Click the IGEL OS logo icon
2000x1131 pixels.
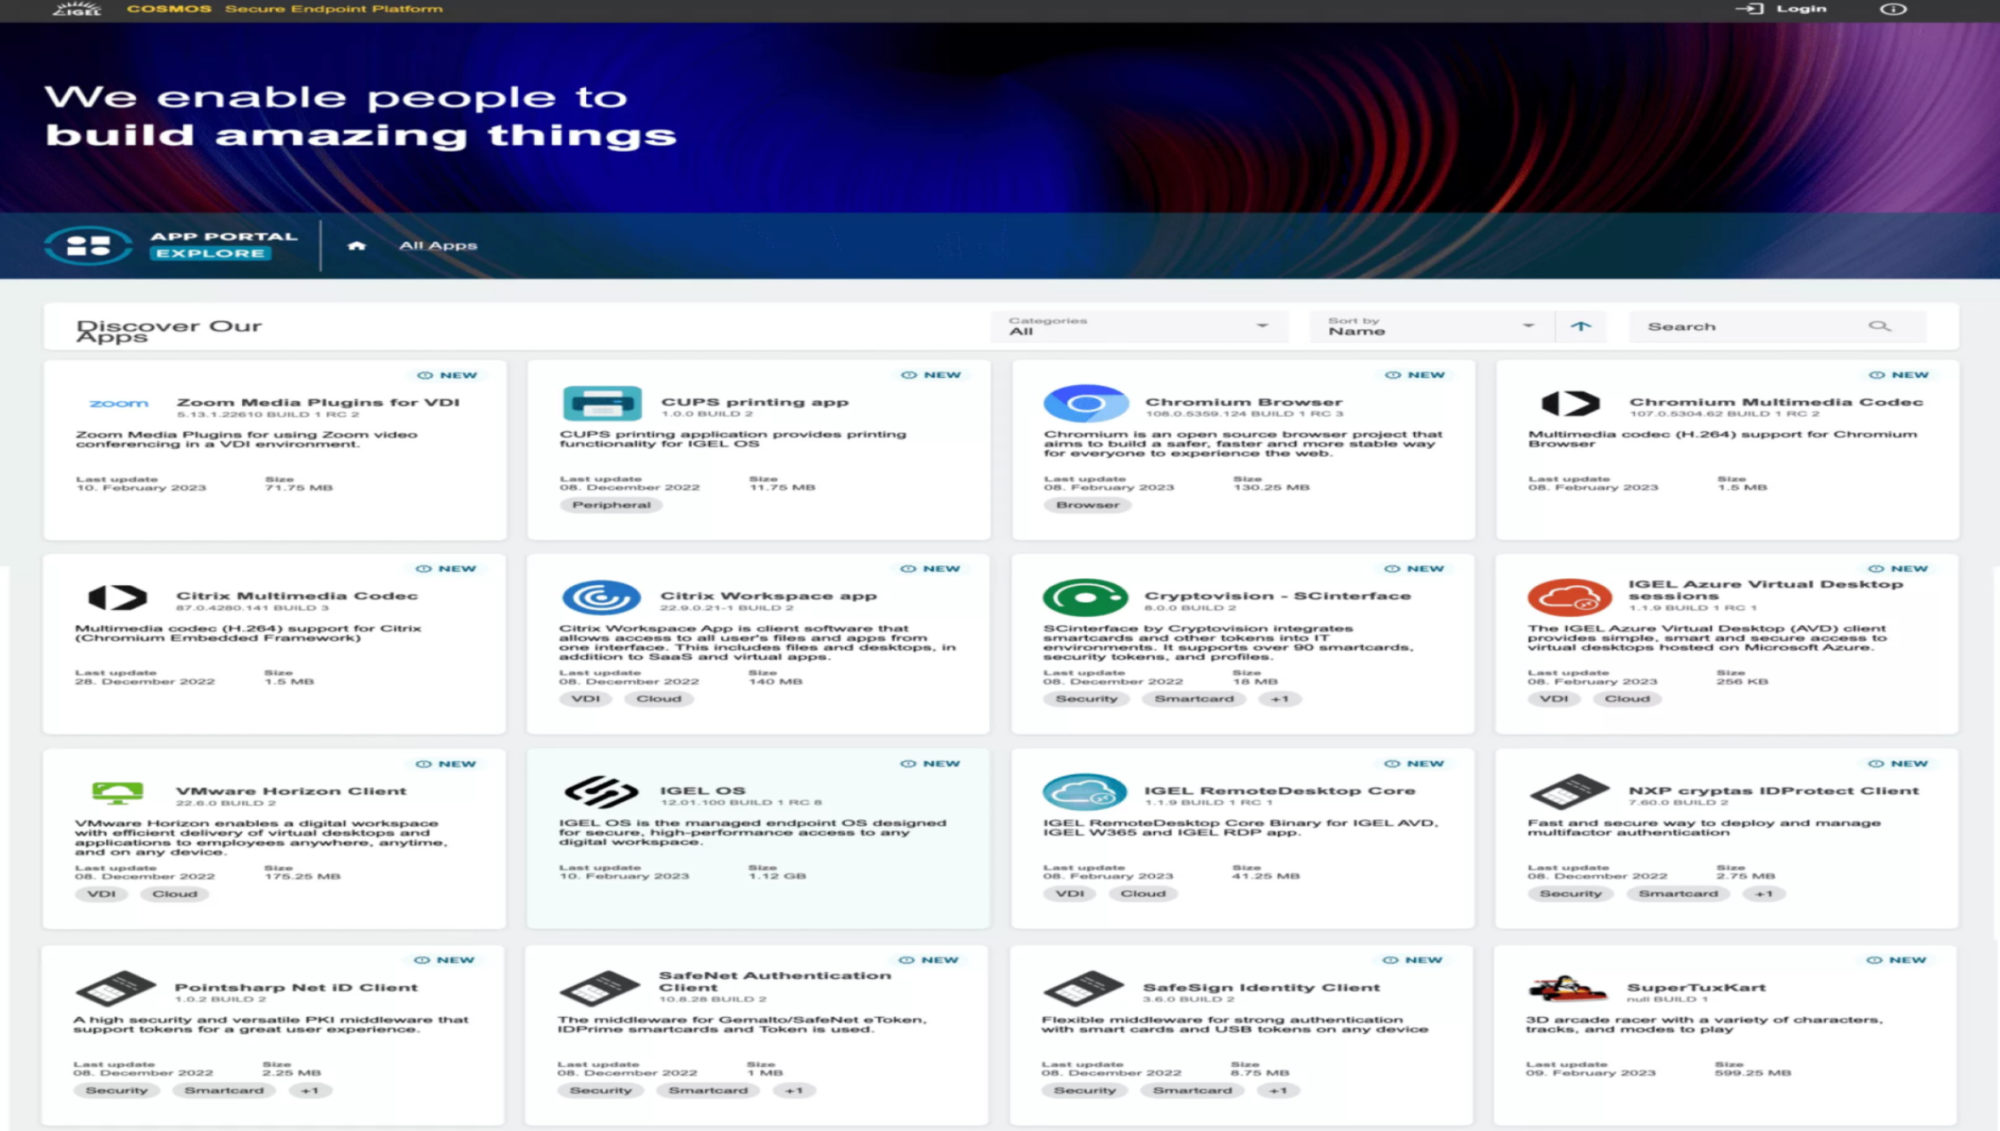coord(601,793)
